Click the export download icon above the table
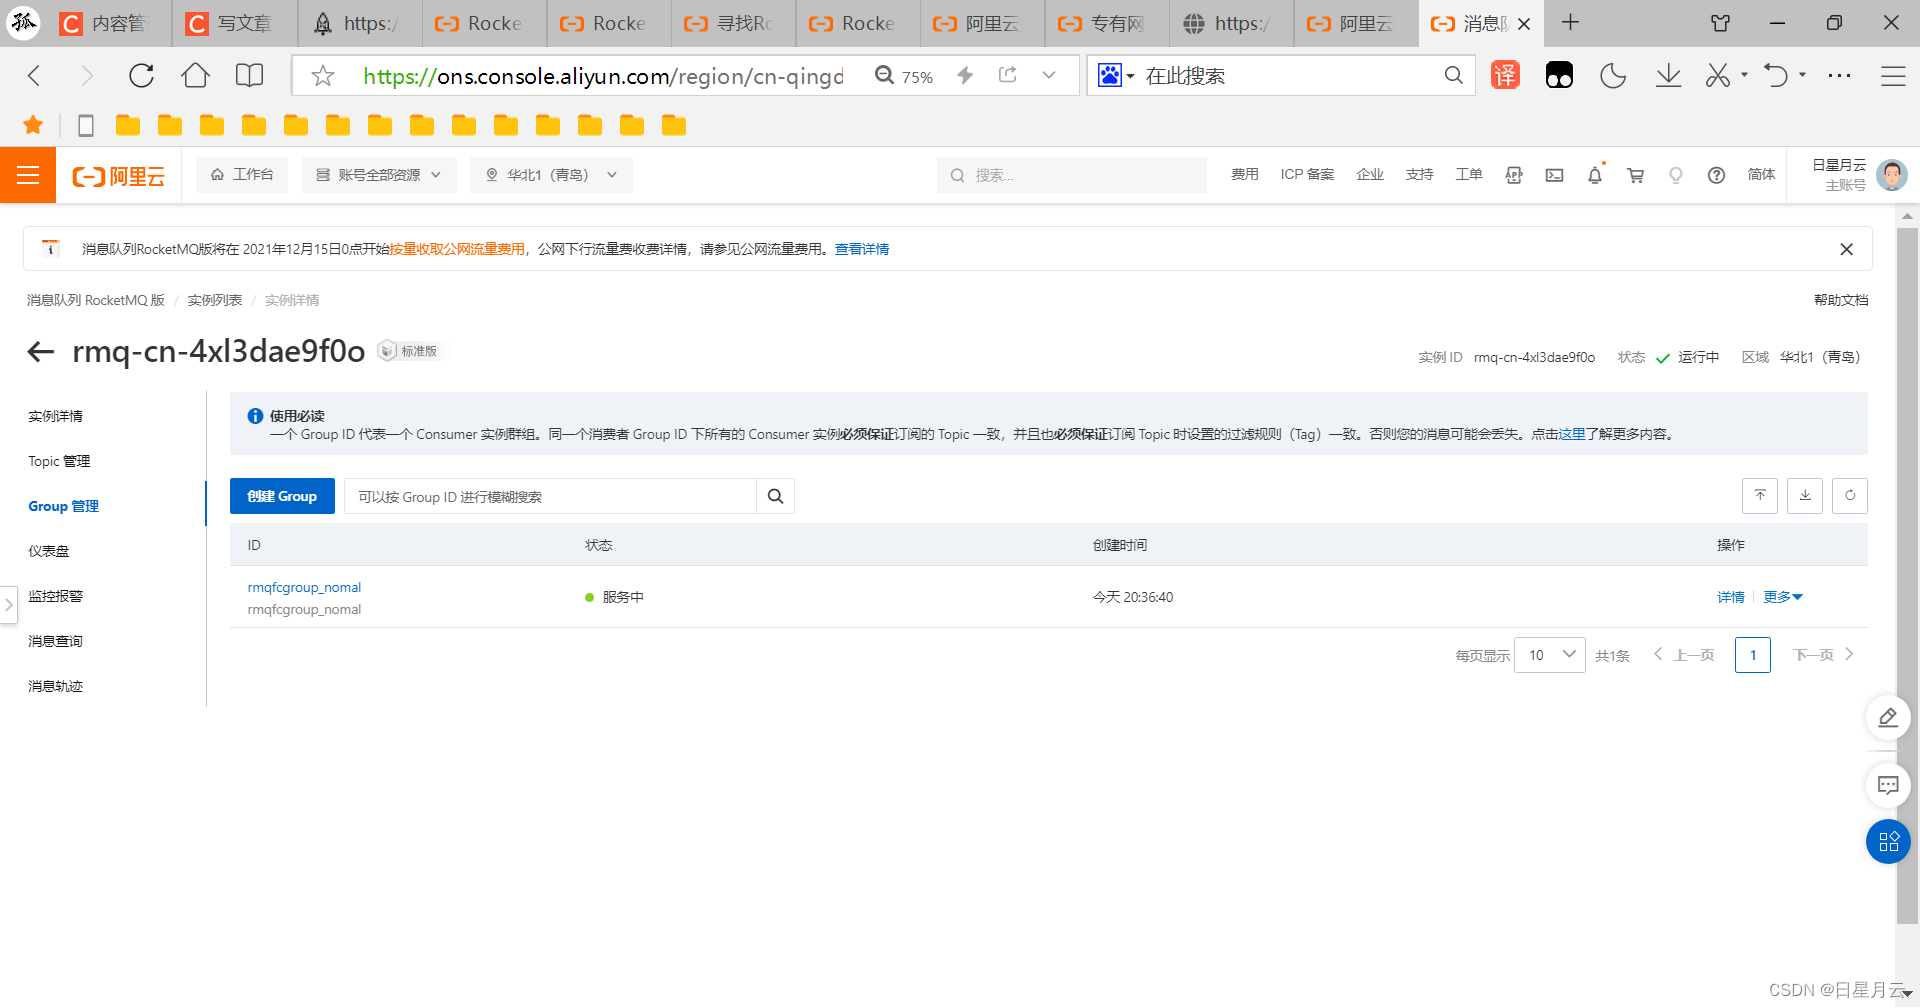The image size is (1920, 1008). click(x=1805, y=495)
